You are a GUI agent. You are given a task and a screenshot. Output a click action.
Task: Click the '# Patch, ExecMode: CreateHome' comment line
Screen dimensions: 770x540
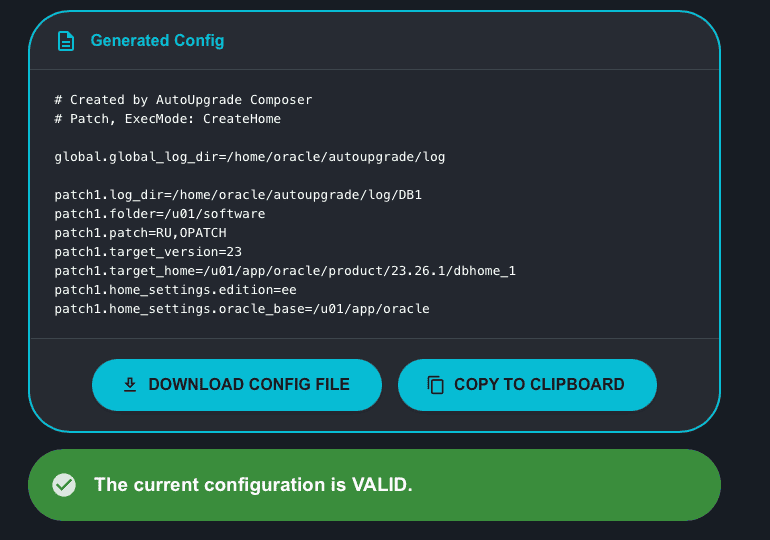(x=168, y=119)
